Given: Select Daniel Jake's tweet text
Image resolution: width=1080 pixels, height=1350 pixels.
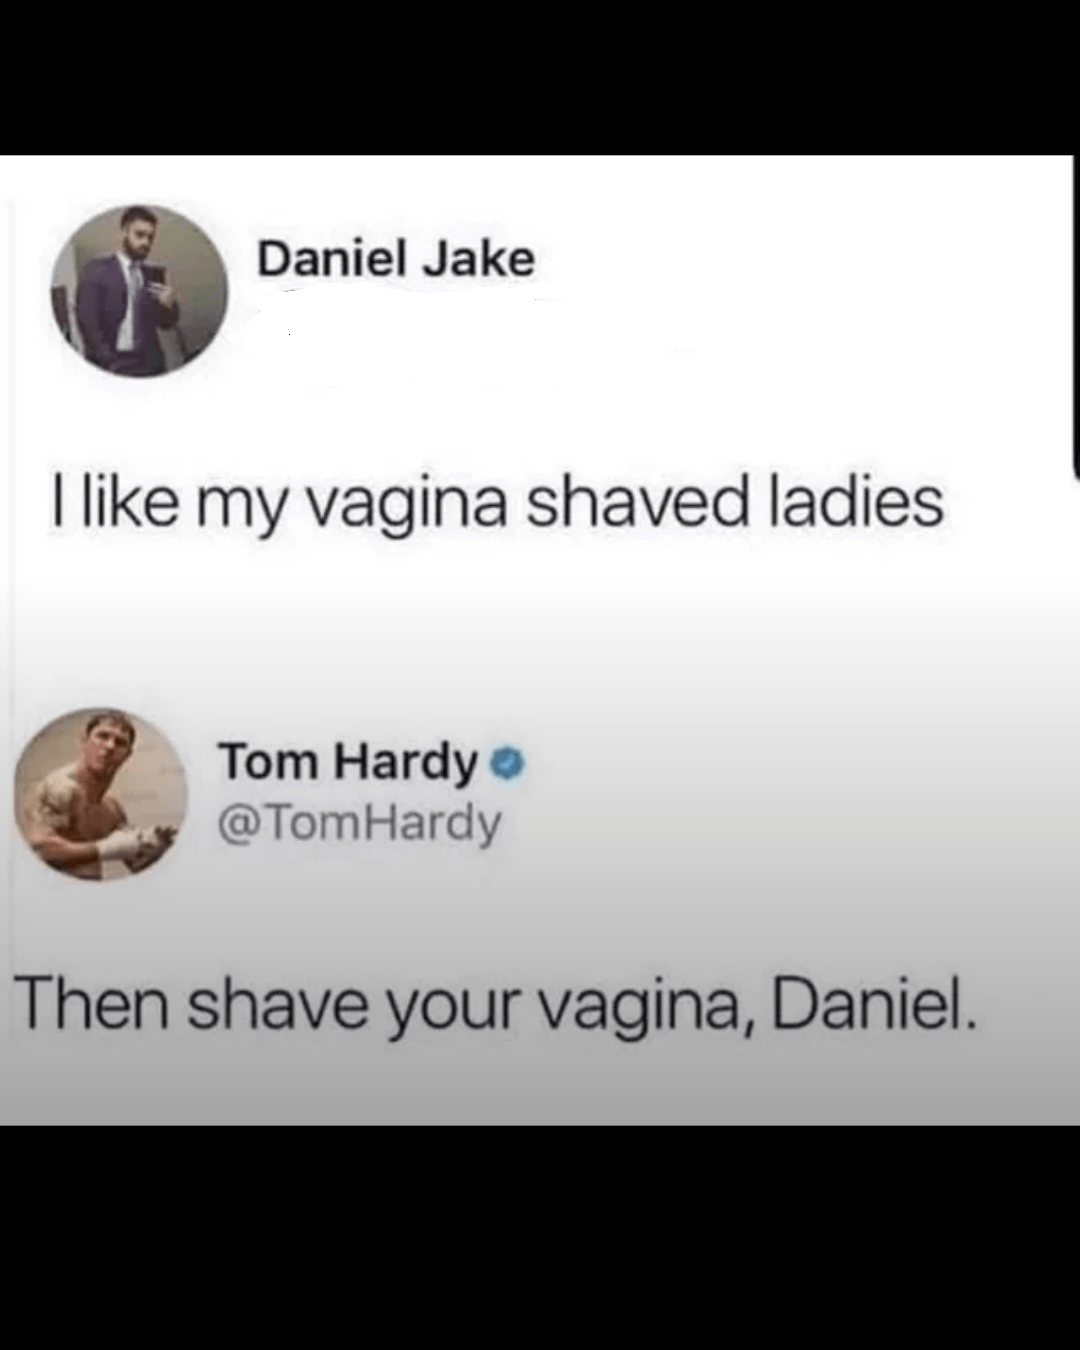Looking at the screenshot, I should (497, 503).
